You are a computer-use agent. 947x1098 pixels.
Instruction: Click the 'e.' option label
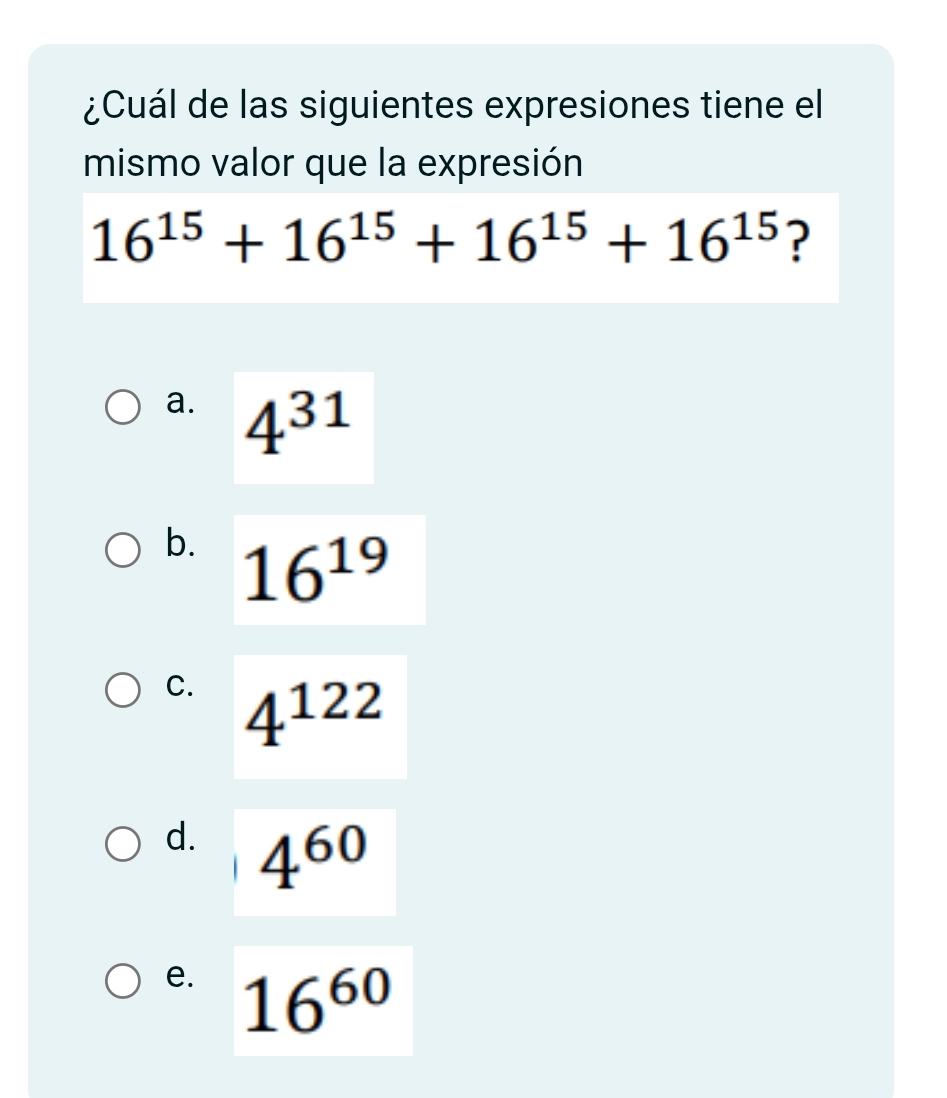pyautogui.click(x=182, y=975)
